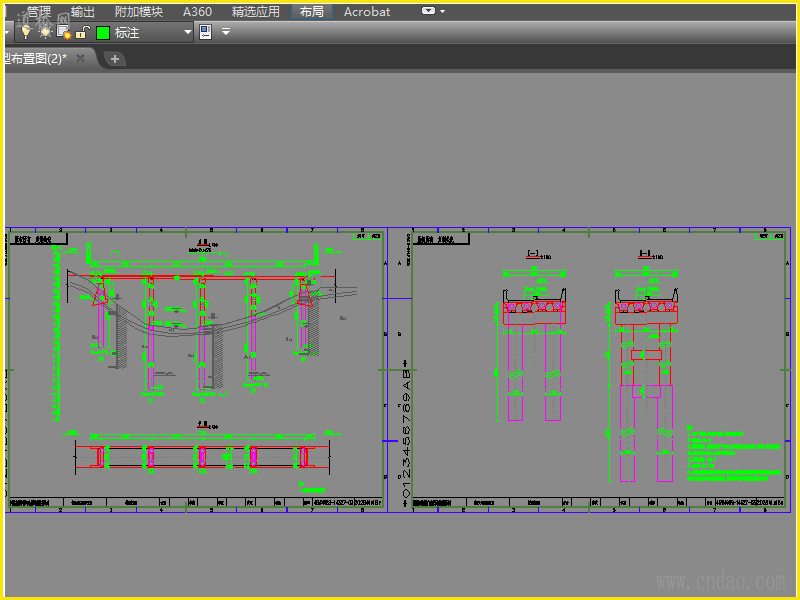Close the 布置图(2)* drawing tab
The height and width of the screenshot is (600, 800).
(x=80, y=58)
